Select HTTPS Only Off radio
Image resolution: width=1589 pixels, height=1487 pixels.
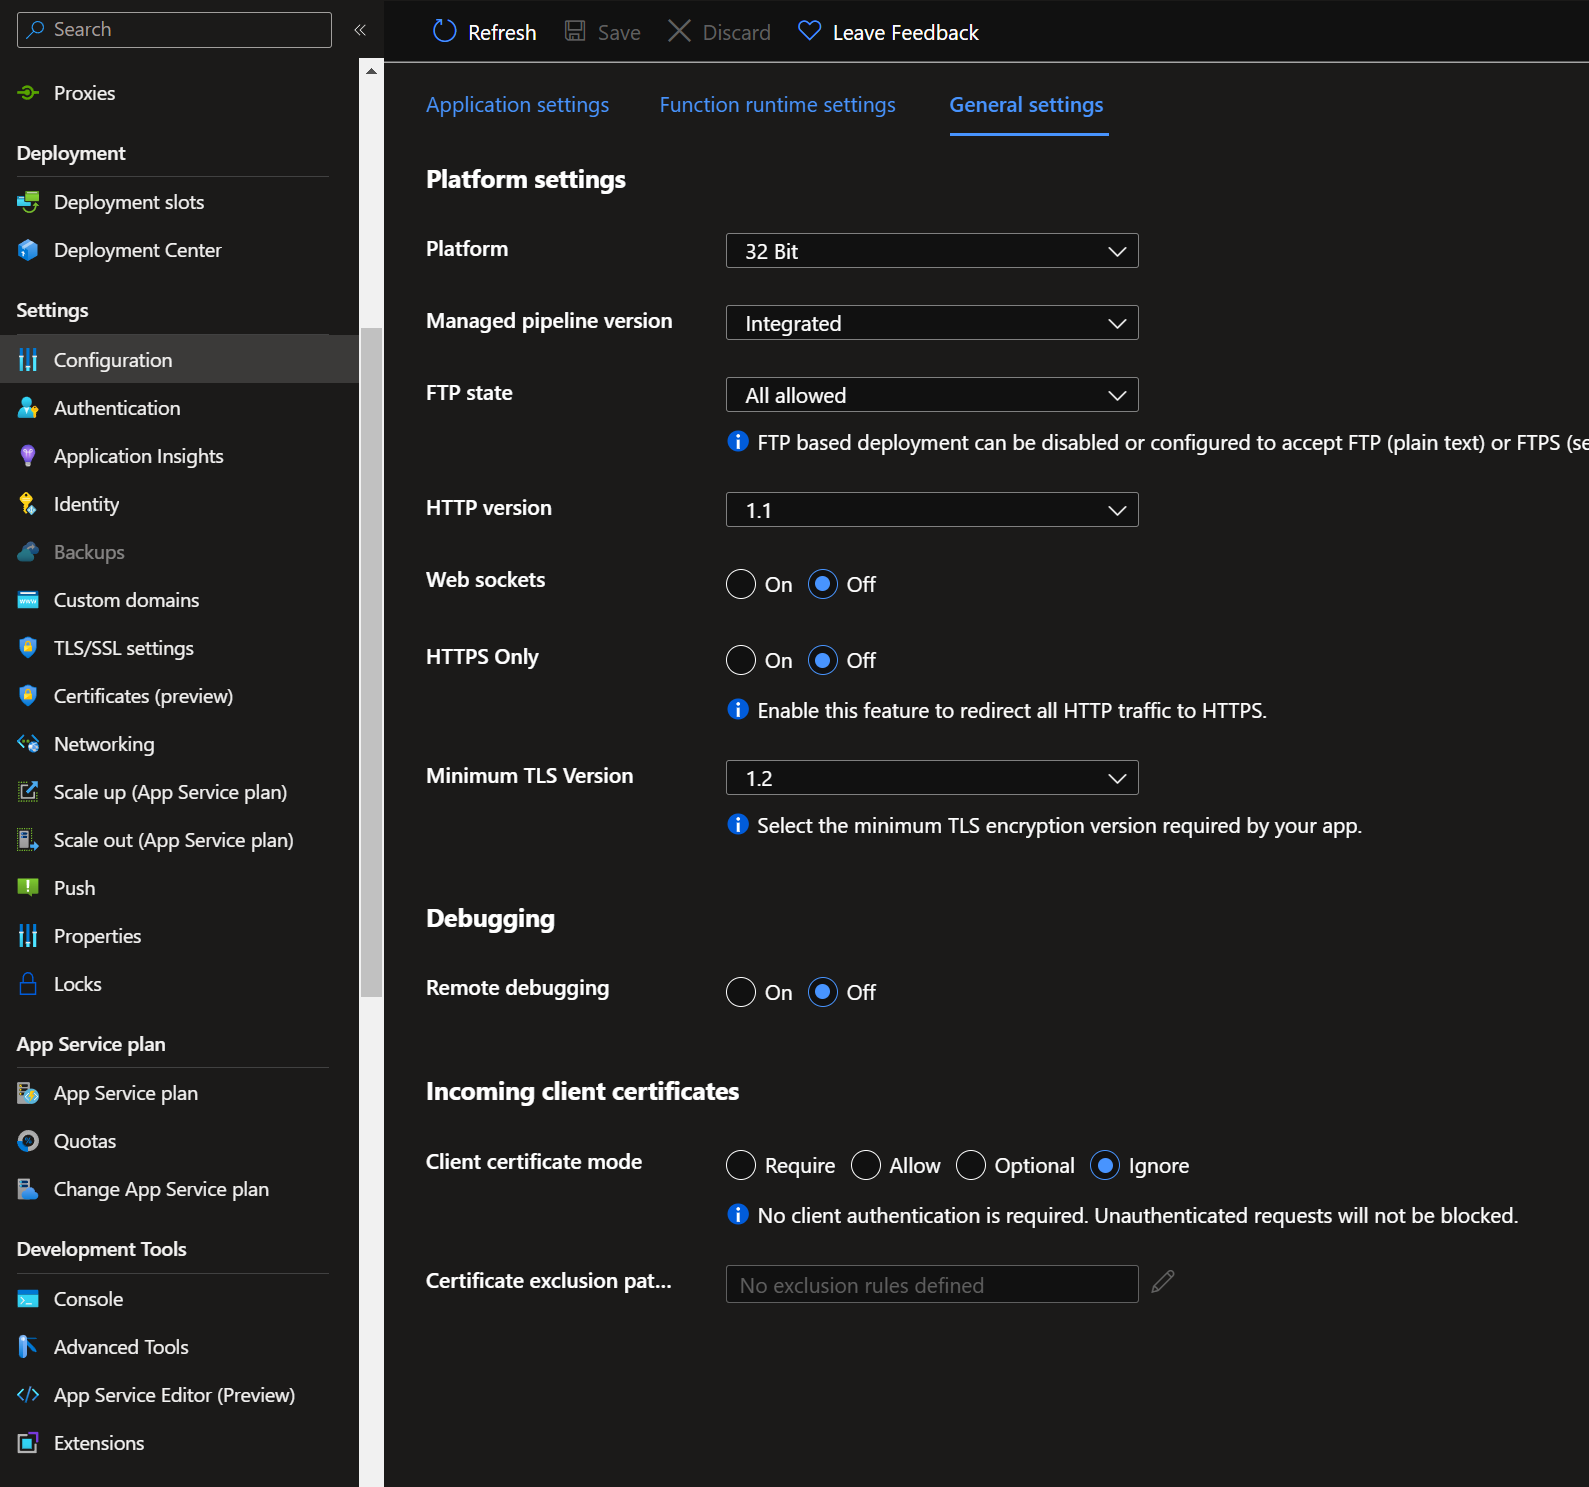click(823, 660)
